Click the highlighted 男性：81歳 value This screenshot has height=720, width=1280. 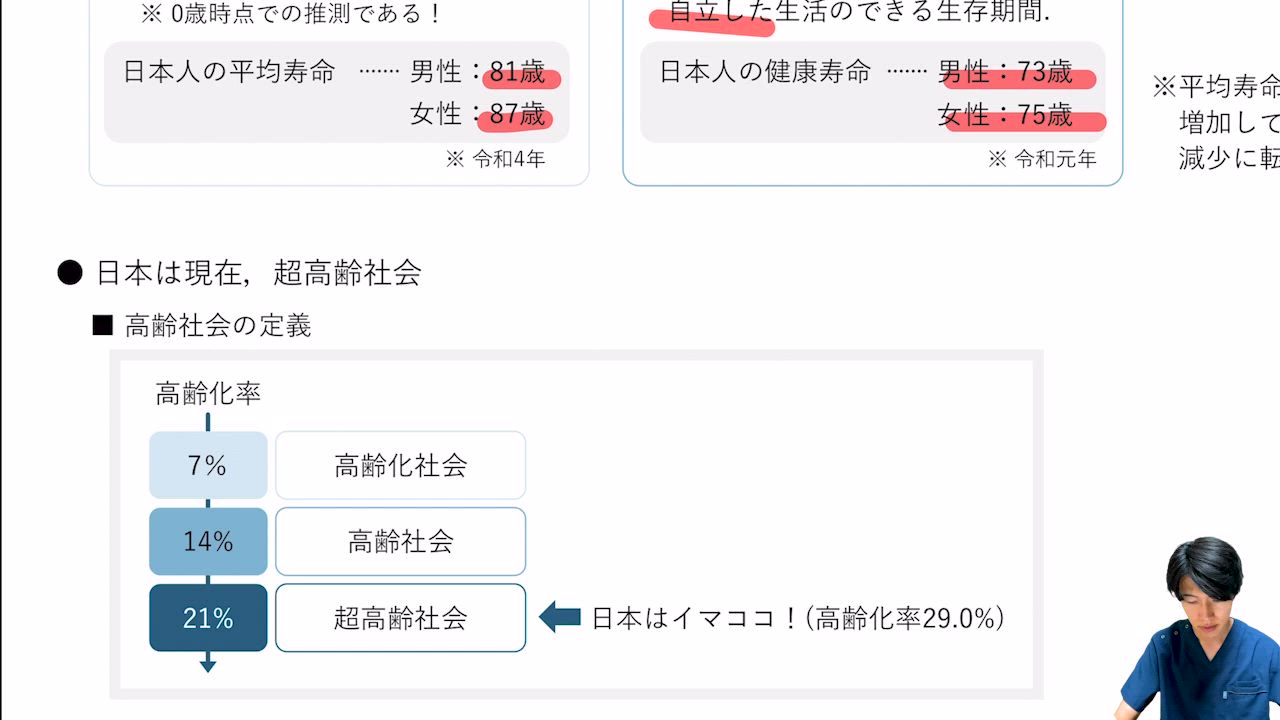pos(518,73)
